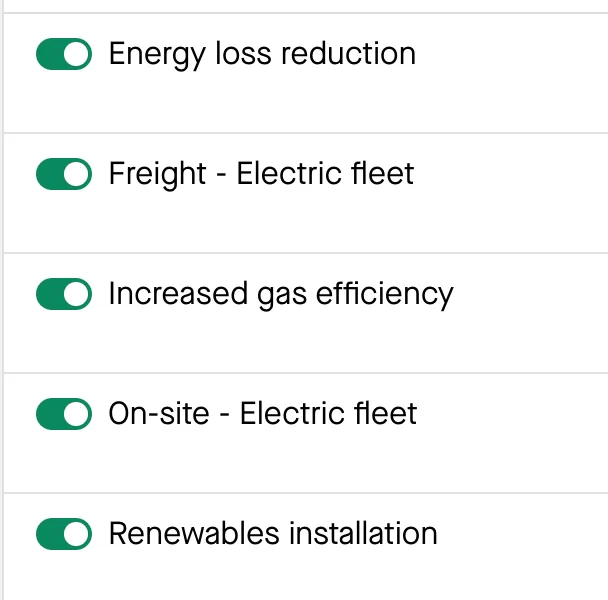The width and height of the screenshot is (608, 600).
Task: Disable the Renewables installation toggle
Action: (x=64, y=534)
